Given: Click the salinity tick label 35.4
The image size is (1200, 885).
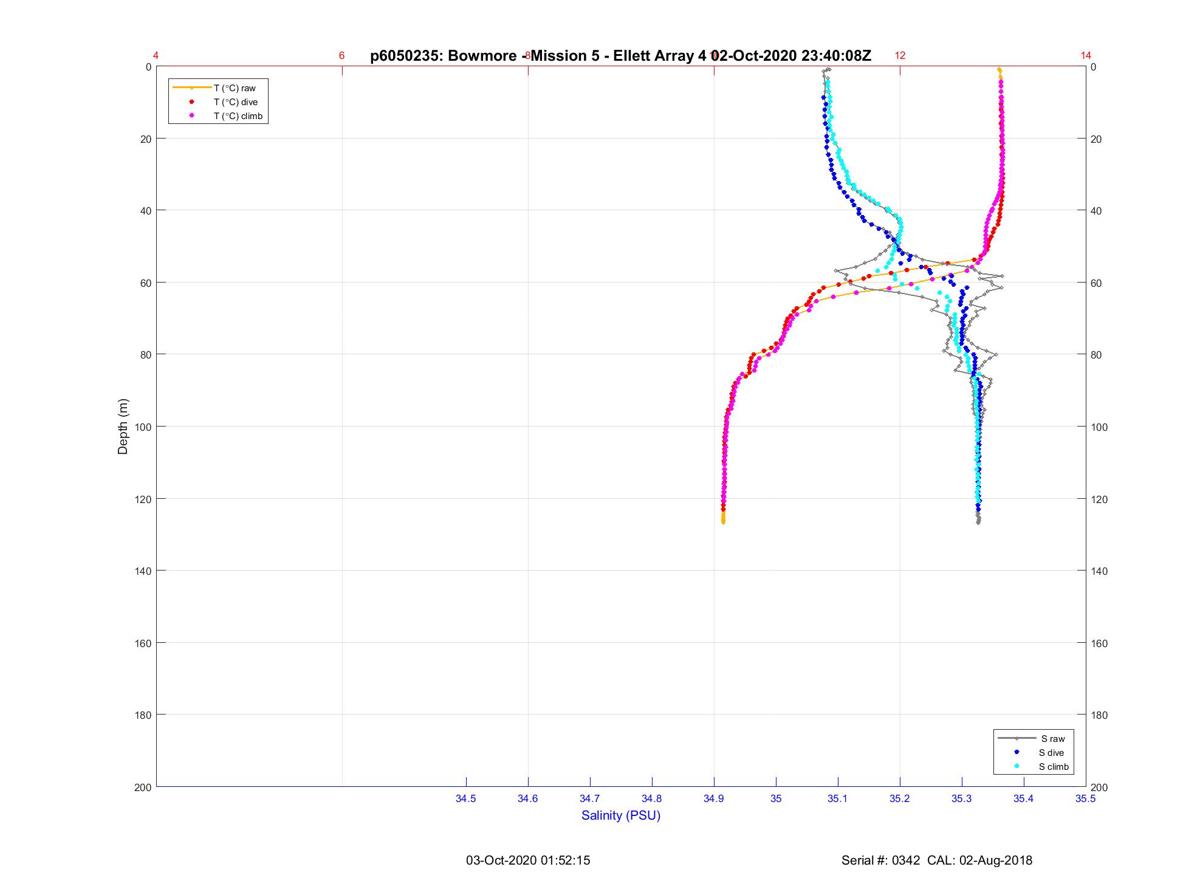Looking at the screenshot, I should [x=1024, y=799].
